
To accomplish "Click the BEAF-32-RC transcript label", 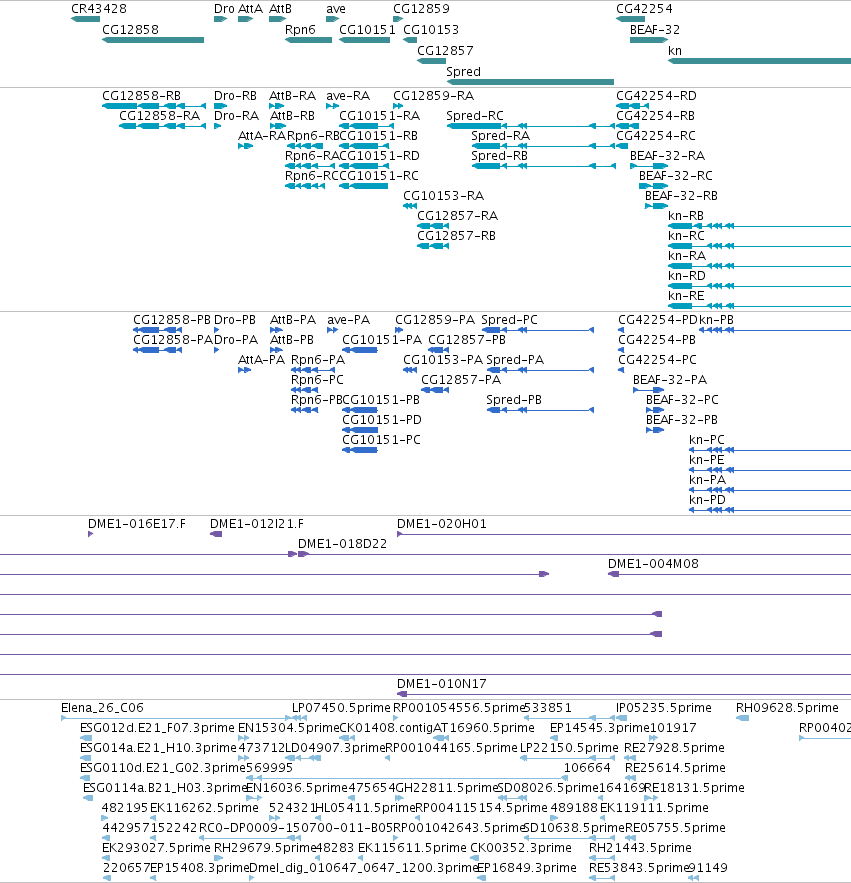I will coord(676,176).
